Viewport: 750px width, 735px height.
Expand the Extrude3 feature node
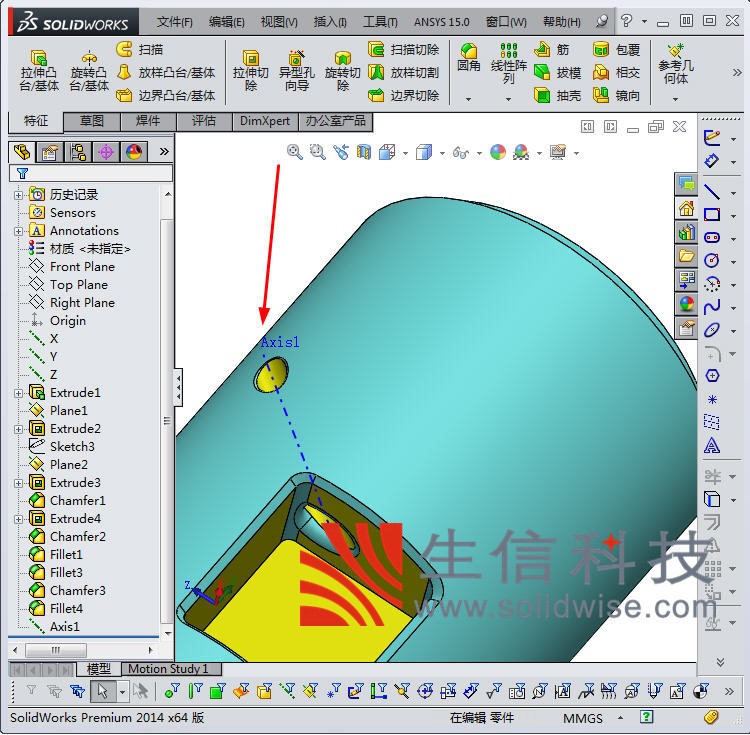click(x=18, y=483)
